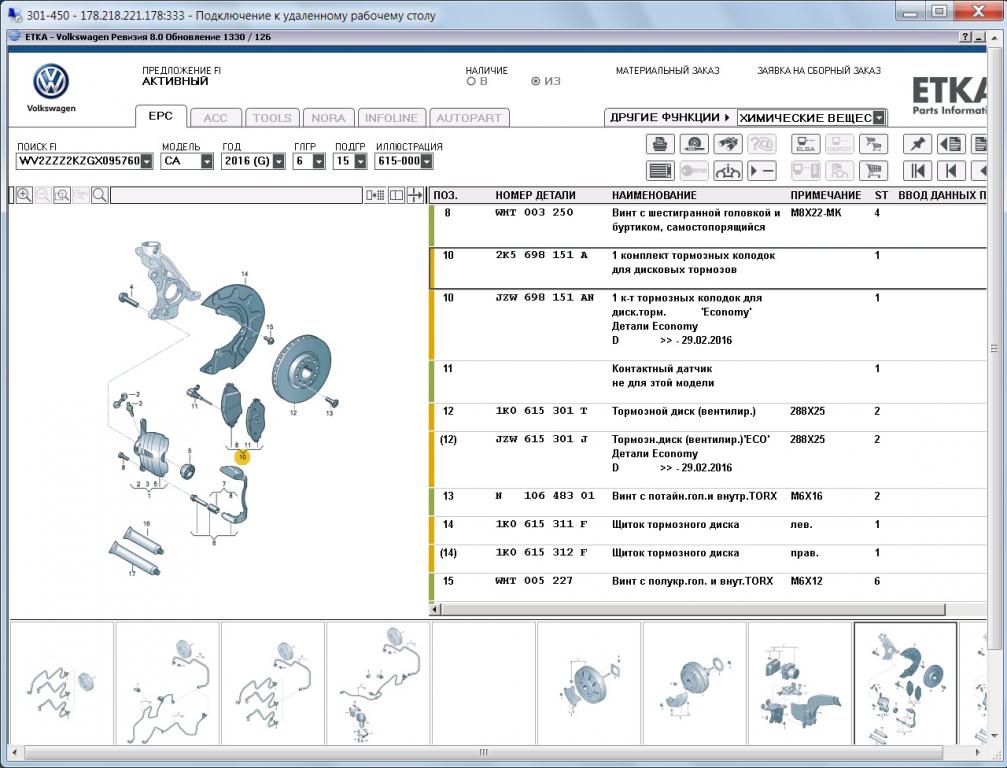Open the ПОДГР dropdown showing 15

click(360, 161)
